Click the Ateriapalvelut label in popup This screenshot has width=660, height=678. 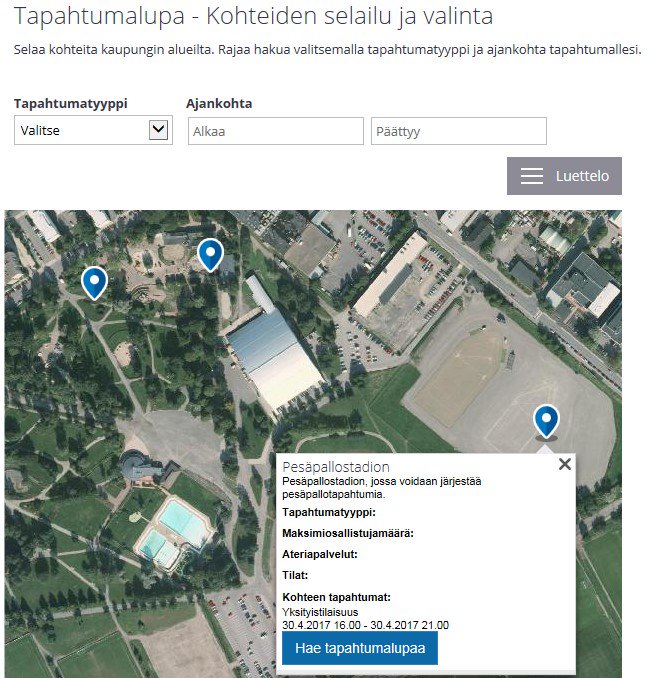pyautogui.click(x=320, y=554)
